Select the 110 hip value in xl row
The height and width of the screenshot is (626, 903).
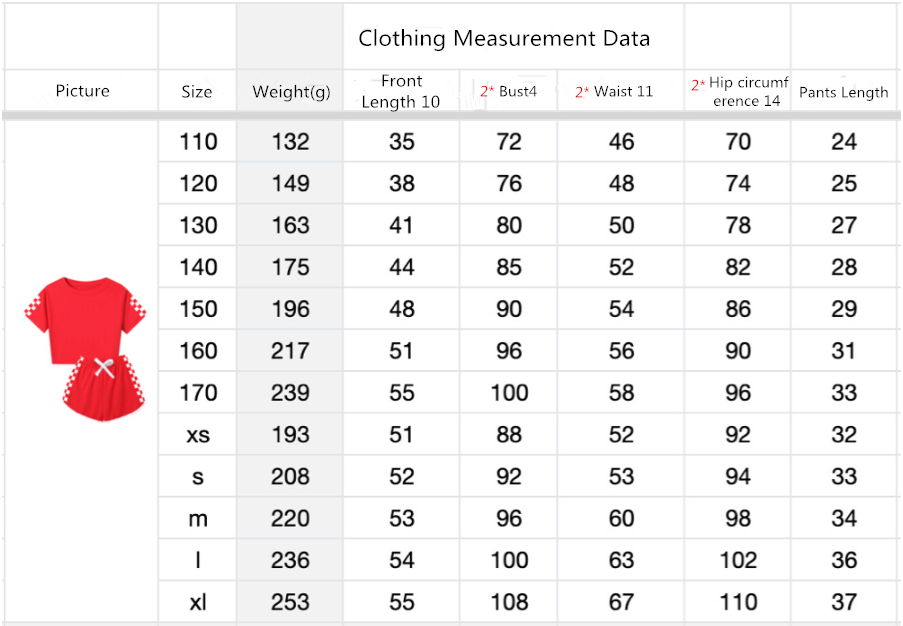click(x=738, y=602)
